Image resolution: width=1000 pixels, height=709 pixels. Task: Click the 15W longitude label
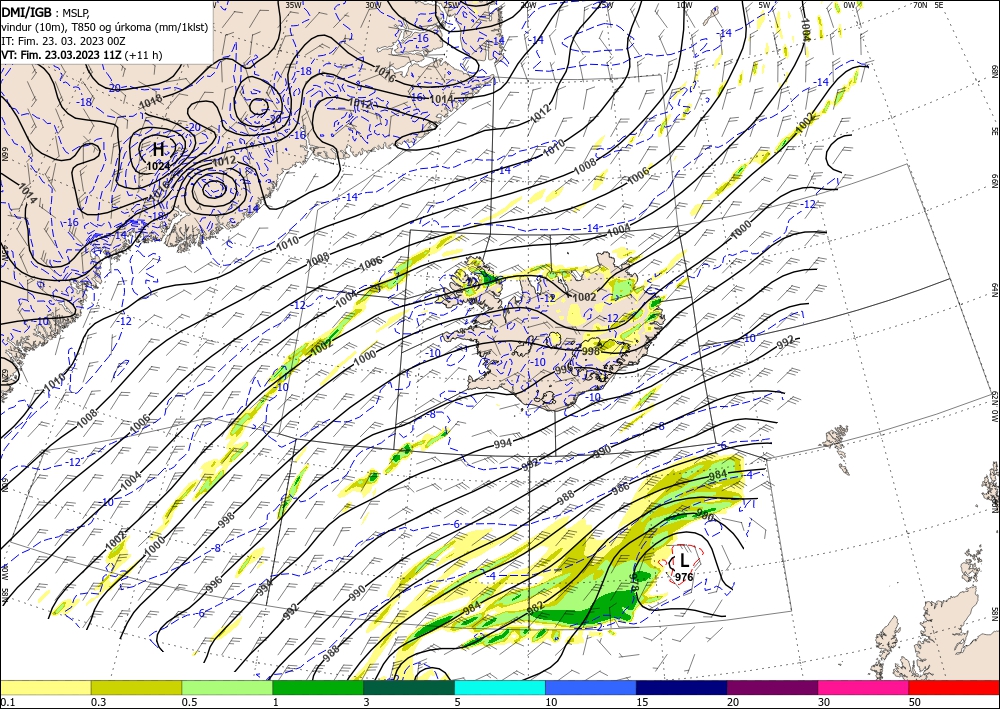point(606,5)
